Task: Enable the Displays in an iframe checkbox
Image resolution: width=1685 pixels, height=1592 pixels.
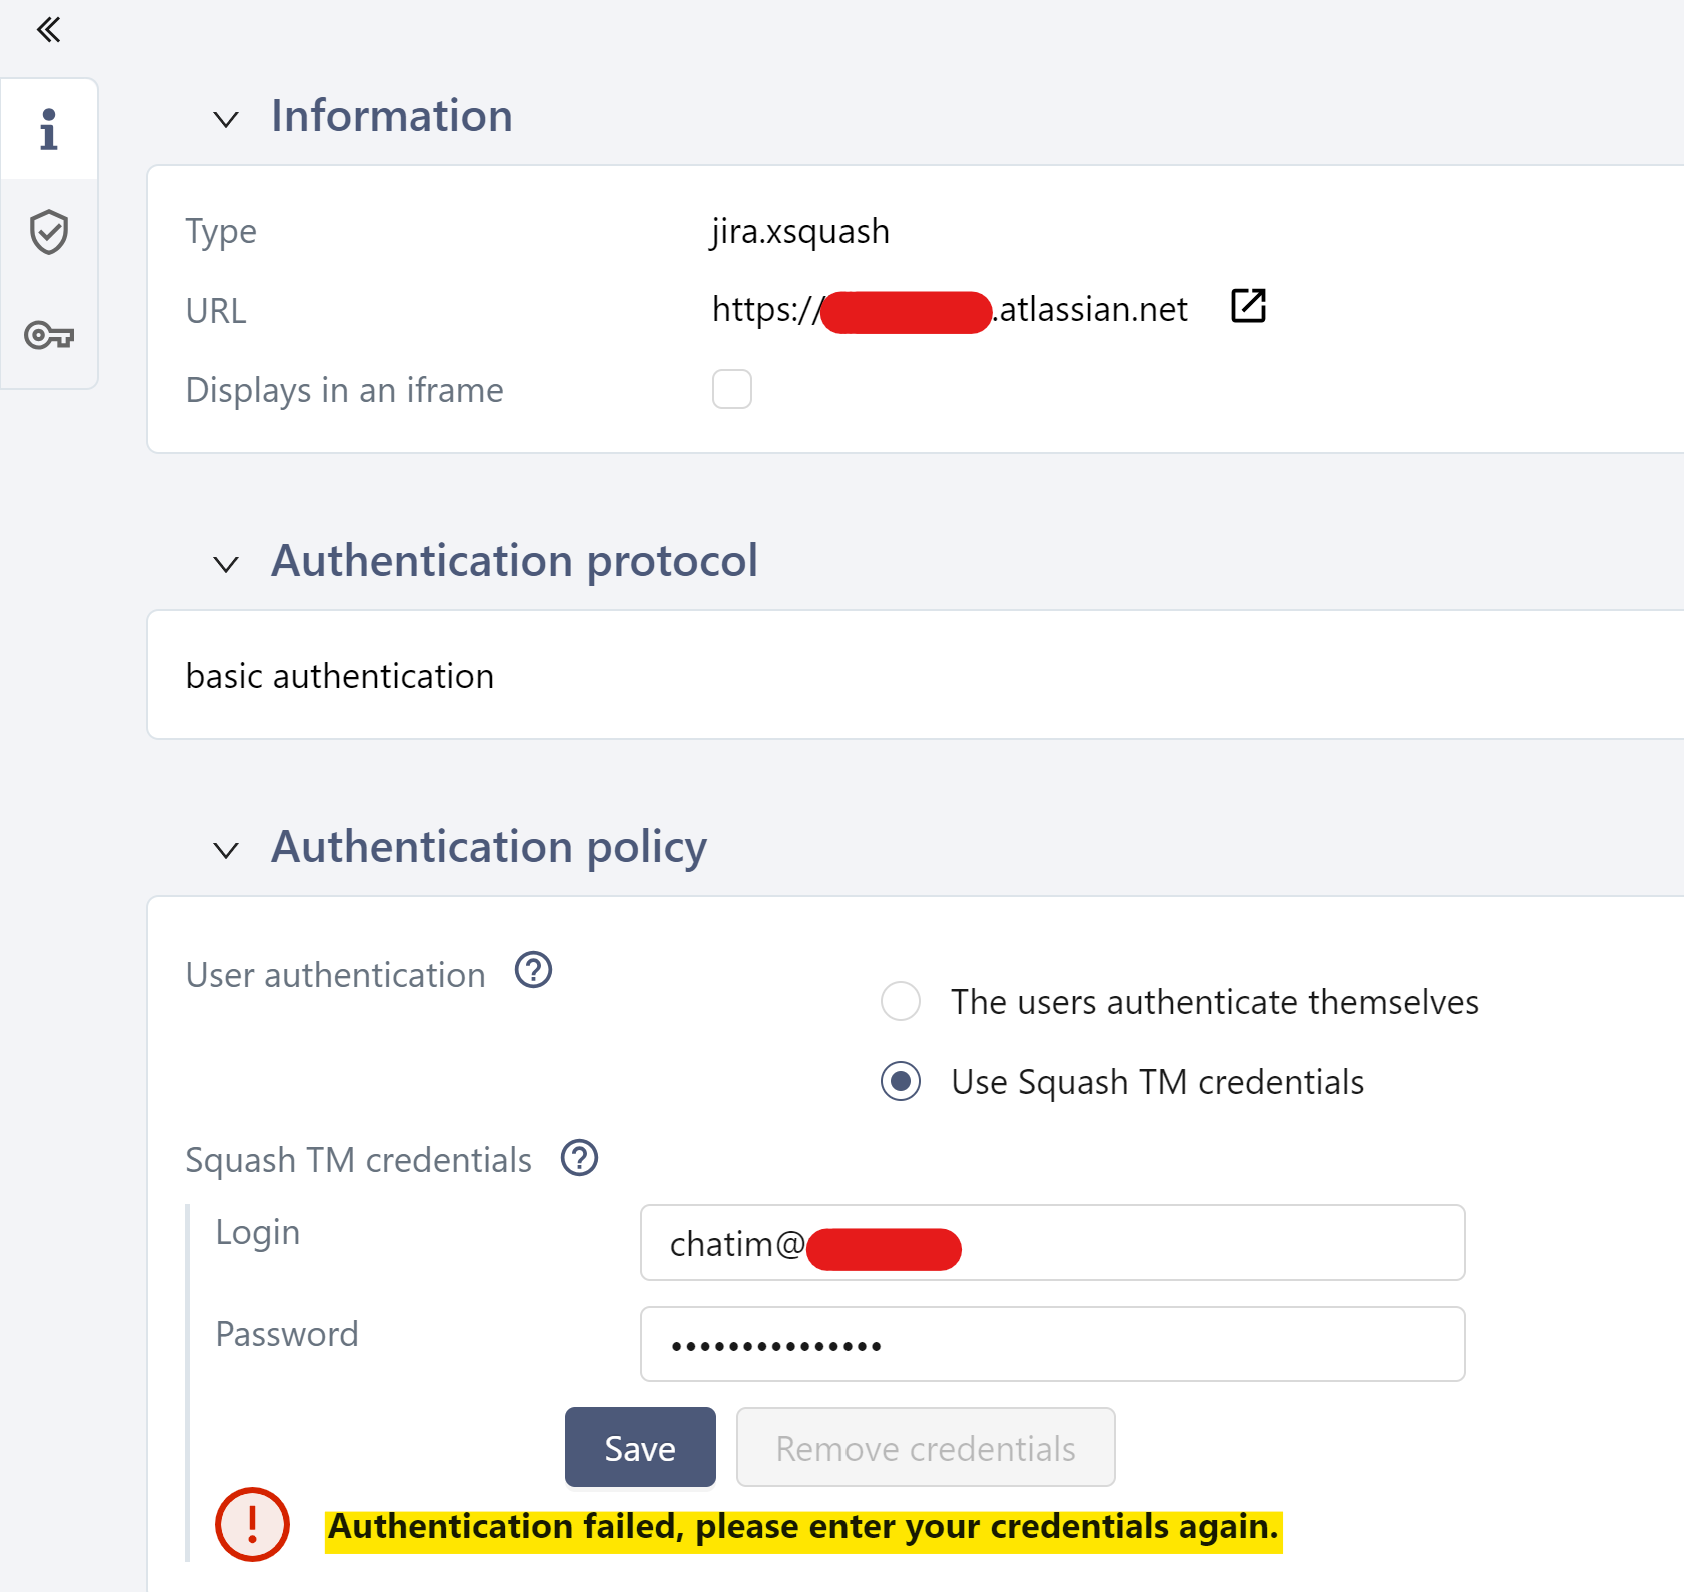Action: pos(731,390)
